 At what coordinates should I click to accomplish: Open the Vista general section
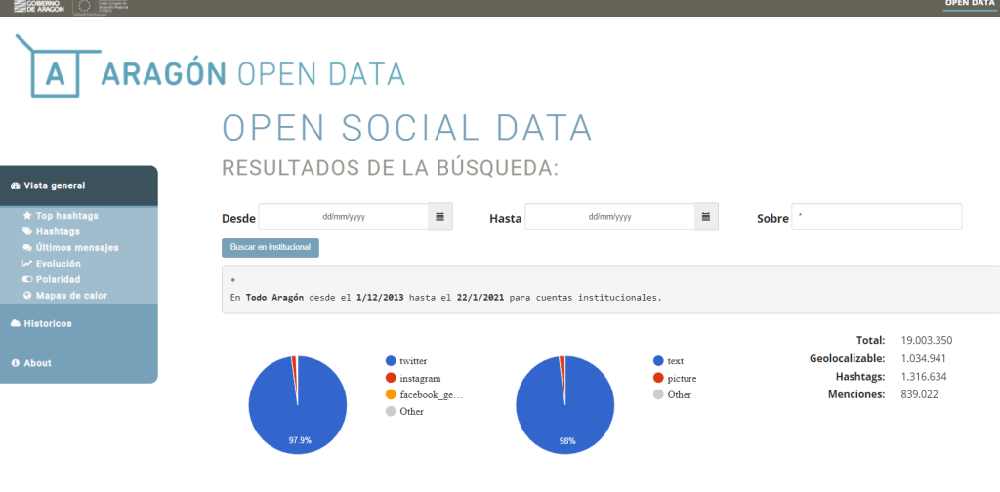(x=78, y=186)
